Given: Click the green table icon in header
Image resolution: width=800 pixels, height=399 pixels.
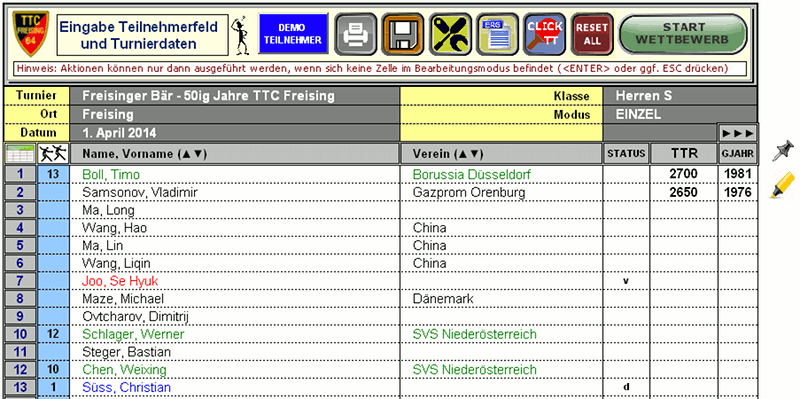Looking at the screenshot, I should (20, 154).
